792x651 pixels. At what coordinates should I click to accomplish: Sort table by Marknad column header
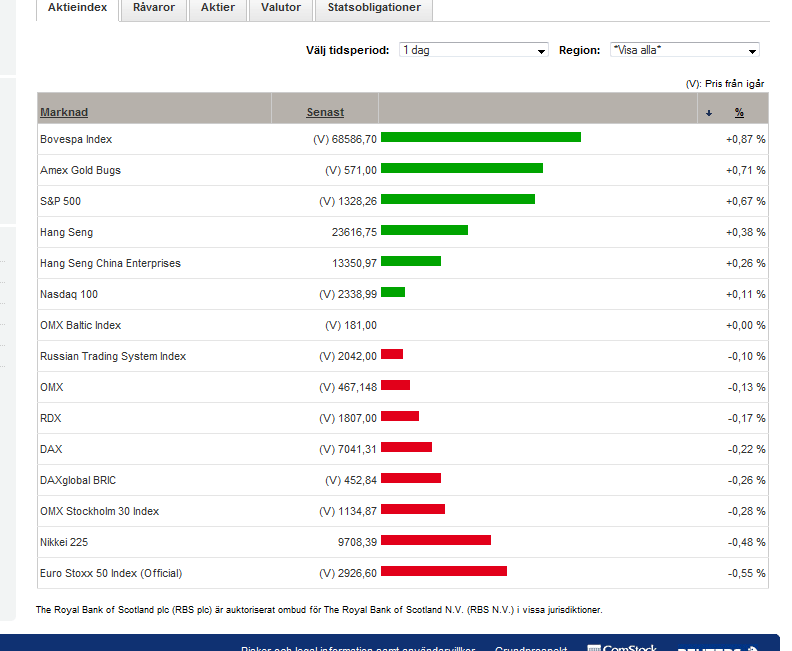click(x=64, y=112)
